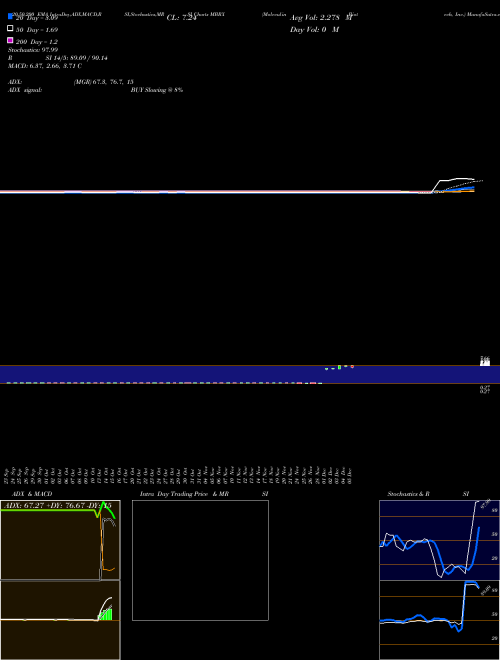Viewport: 500px width, 660px height.
Task: Click the 'Stochastics: 97.99' reading
Action: (x=33, y=50)
